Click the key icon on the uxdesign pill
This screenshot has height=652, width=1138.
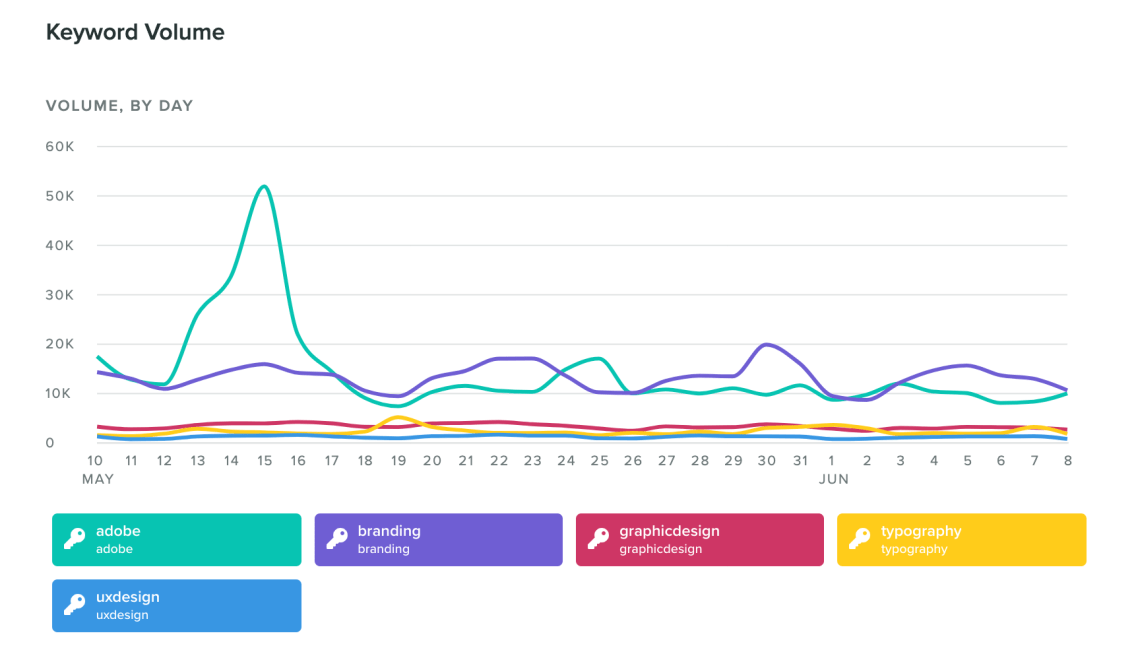click(72, 605)
